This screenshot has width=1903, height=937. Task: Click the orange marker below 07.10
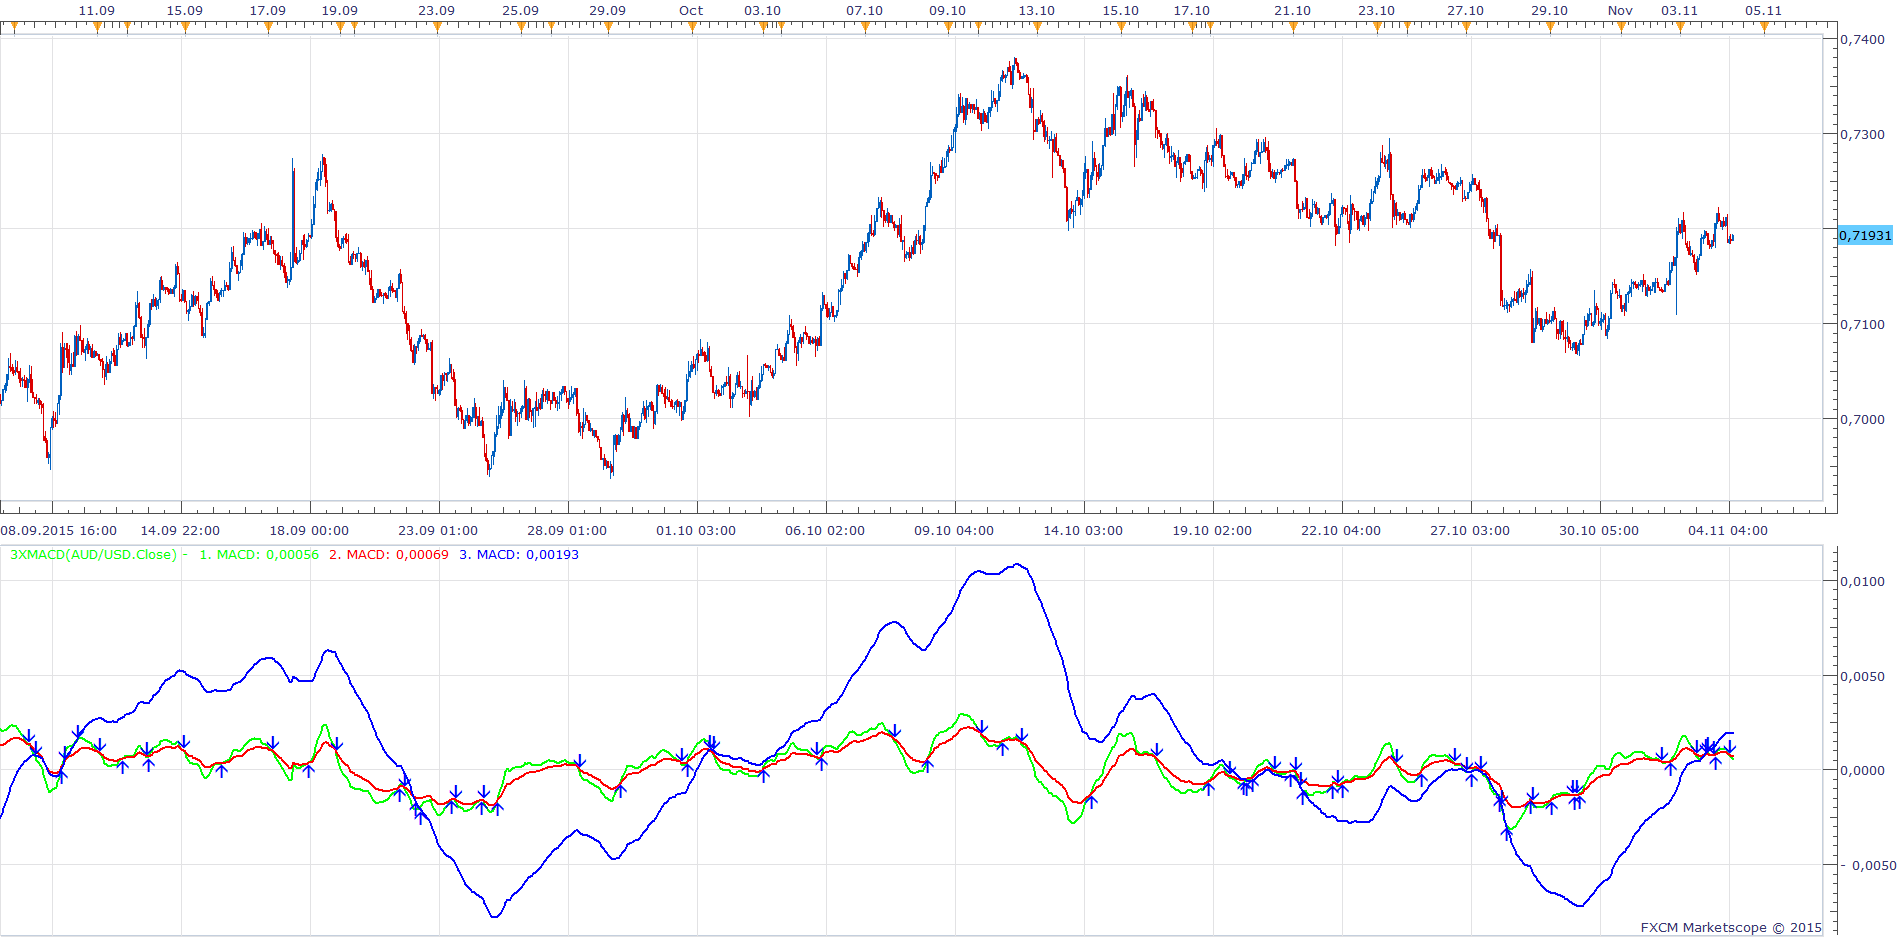[865, 28]
